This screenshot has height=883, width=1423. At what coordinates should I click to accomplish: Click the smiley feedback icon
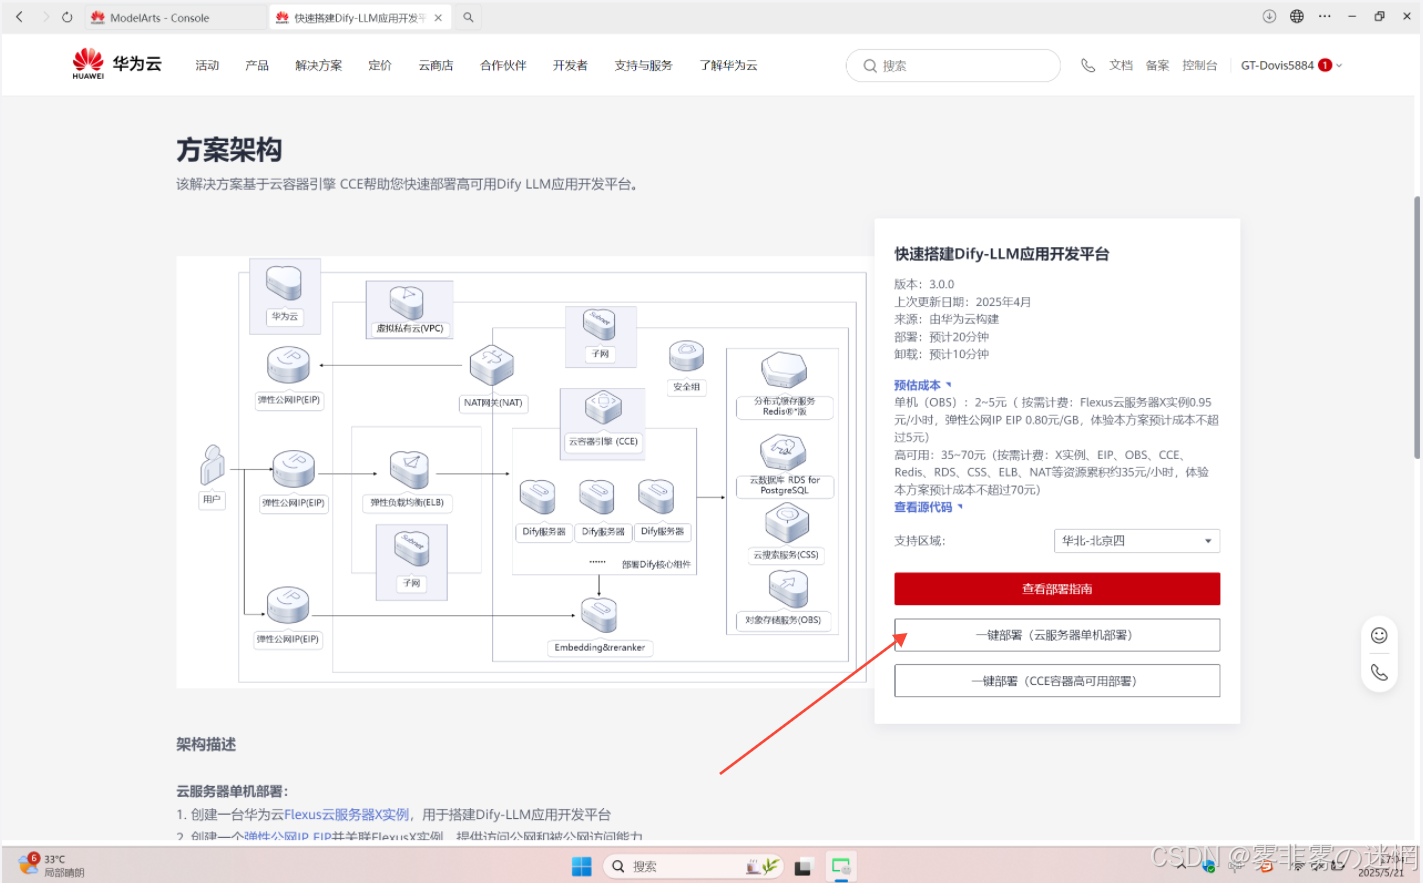tap(1379, 635)
